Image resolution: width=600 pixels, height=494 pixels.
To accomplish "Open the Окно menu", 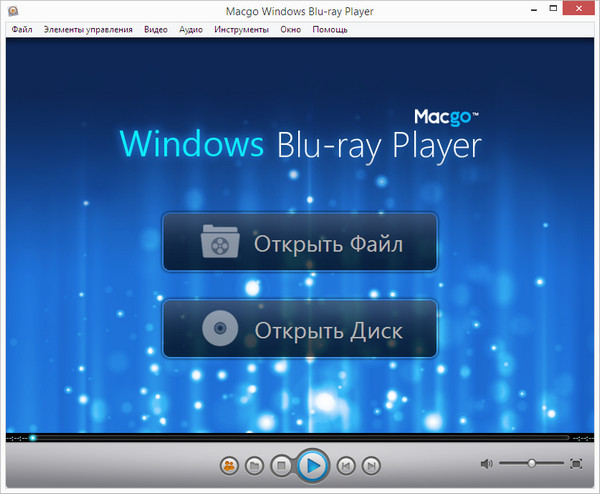I will tap(291, 30).
